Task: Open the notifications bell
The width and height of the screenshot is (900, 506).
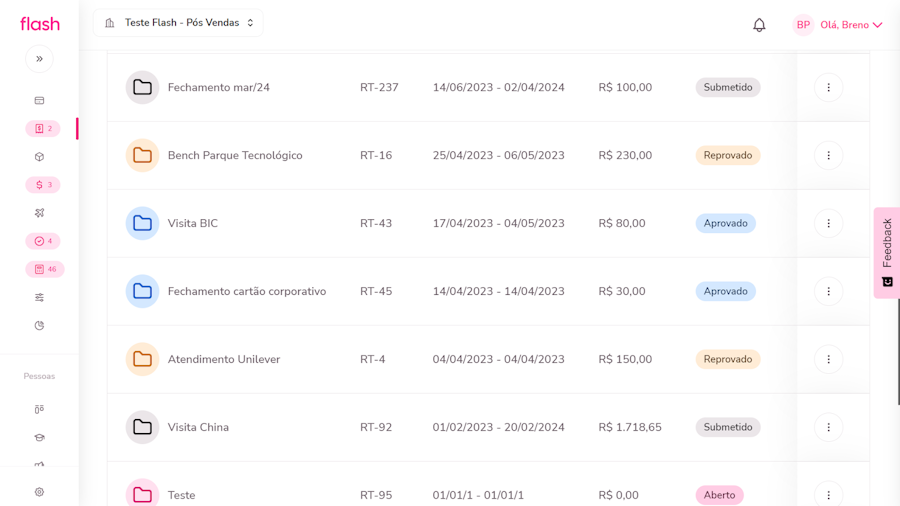Action: pos(759,25)
